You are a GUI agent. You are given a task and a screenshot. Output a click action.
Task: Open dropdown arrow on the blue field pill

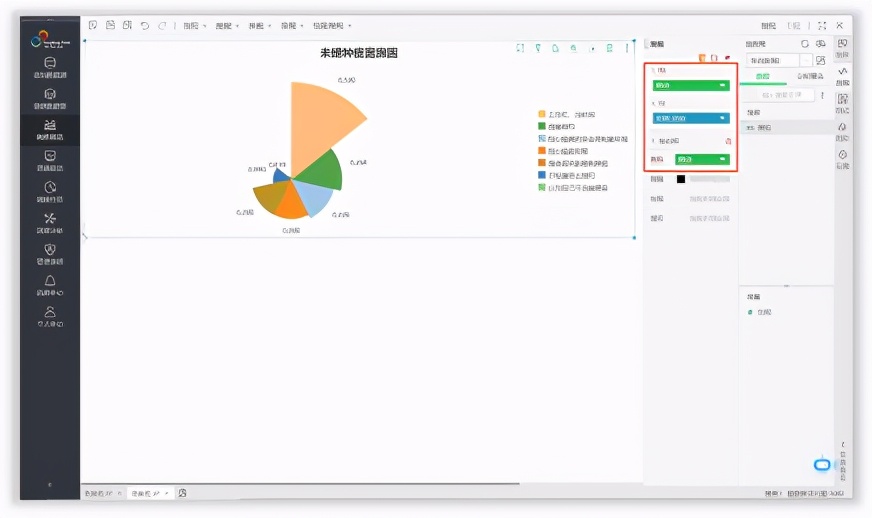[x=722, y=118]
